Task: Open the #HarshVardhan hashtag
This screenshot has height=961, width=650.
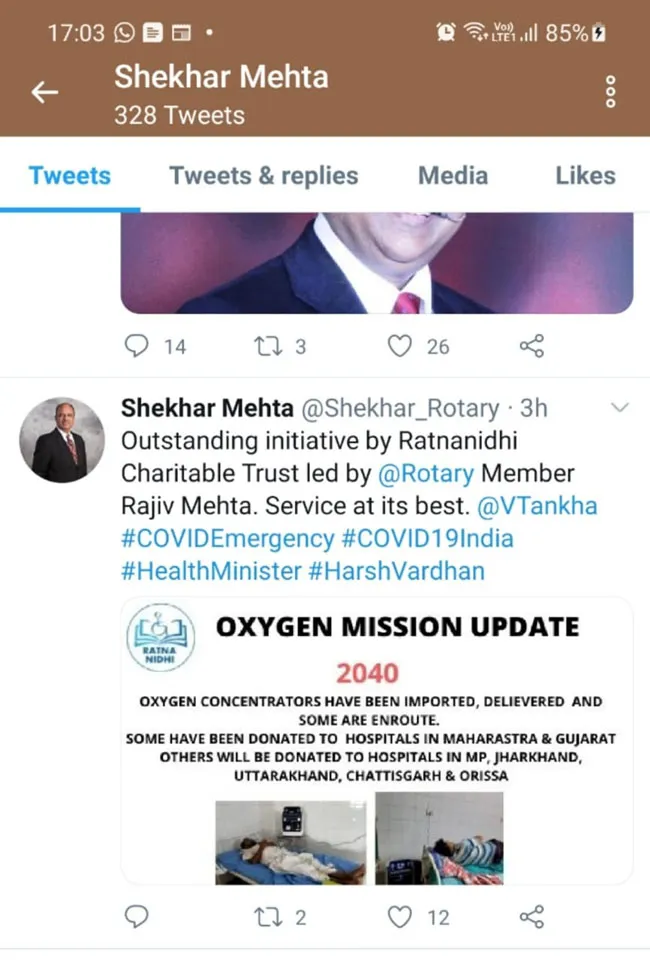Action: (x=396, y=571)
